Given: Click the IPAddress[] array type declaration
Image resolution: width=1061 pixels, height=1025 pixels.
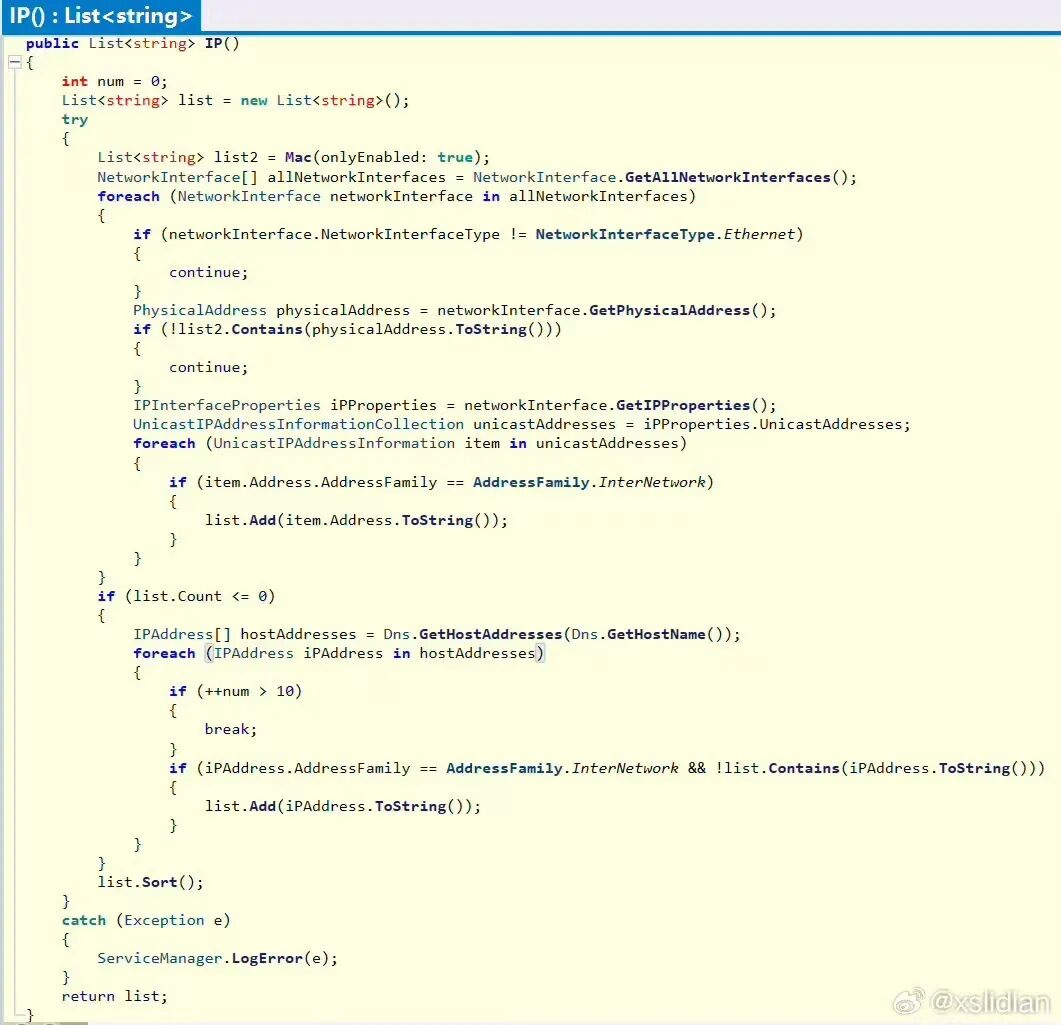Looking at the screenshot, I should click(182, 634).
